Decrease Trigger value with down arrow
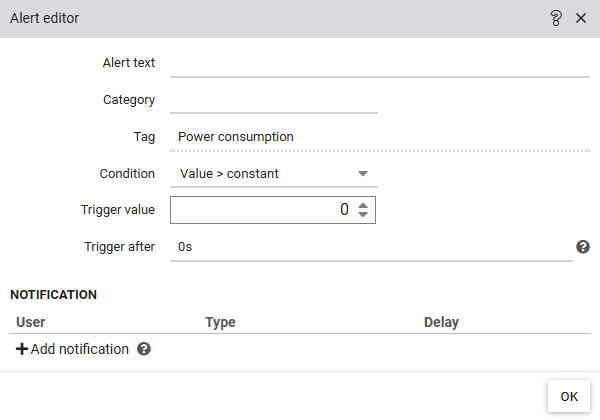The image size is (600, 420). coord(363,214)
